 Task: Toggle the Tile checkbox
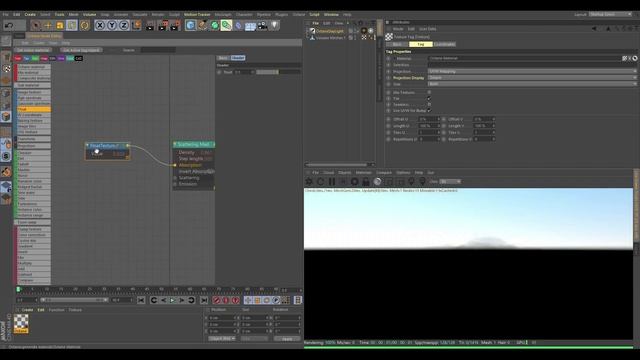point(429,98)
